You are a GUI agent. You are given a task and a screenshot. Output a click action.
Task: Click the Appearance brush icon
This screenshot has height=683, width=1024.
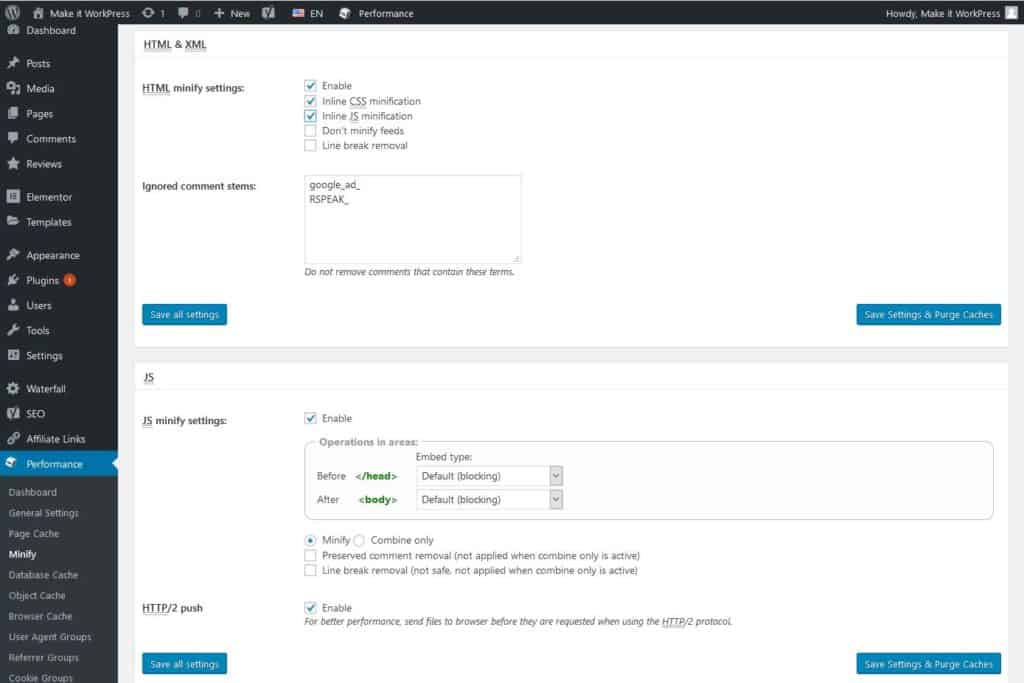click(x=13, y=255)
